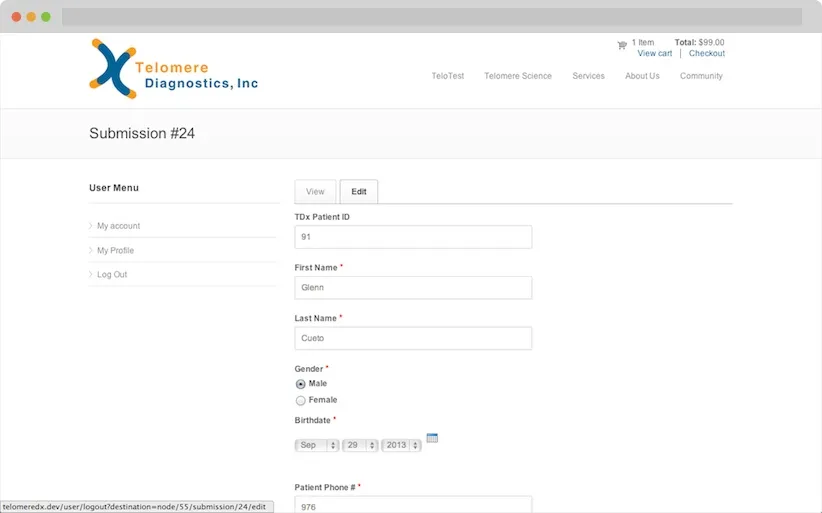Click the Submission #24 heading

[142, 133]
